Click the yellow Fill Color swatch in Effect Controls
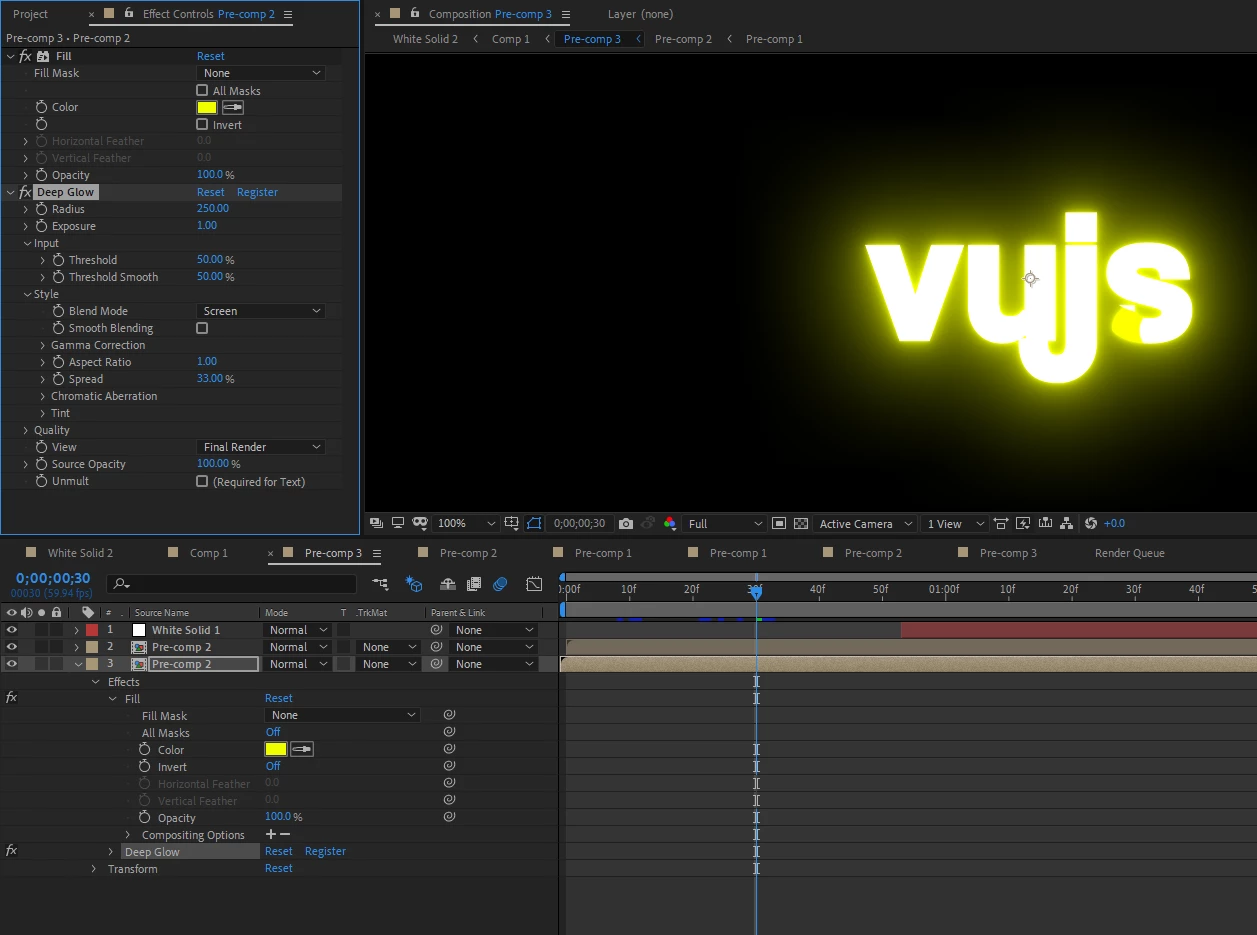The image size is (1257, 935). click(207, 107)
